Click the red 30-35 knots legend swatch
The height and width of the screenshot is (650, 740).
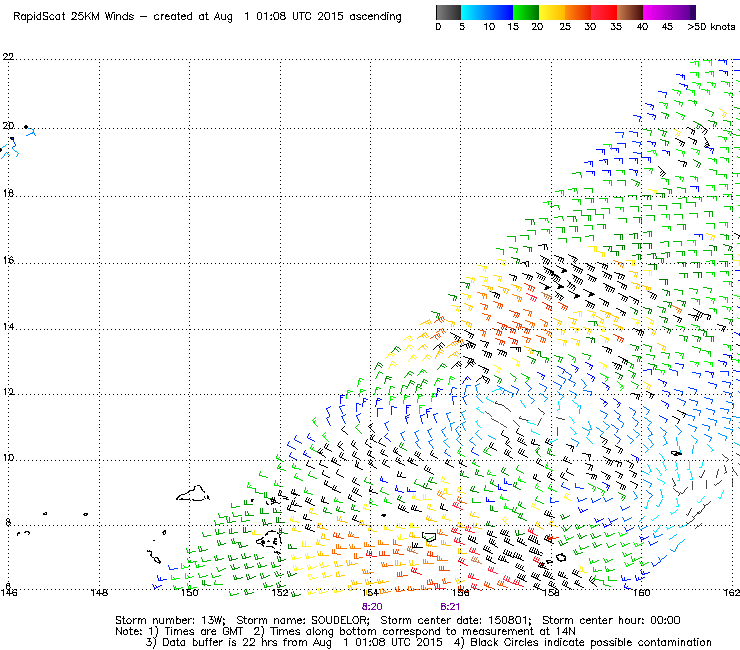click(x=604, y=12)
